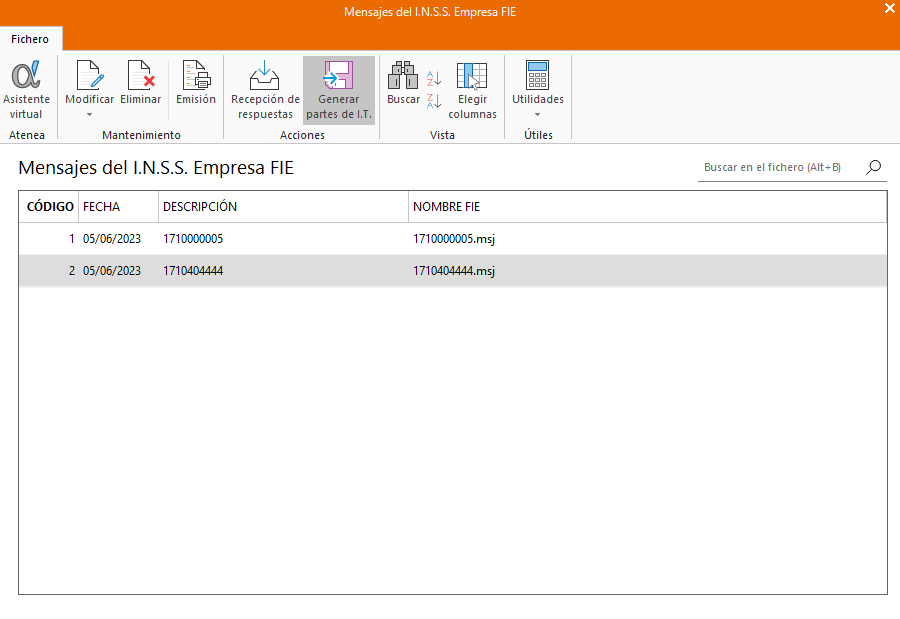This screenshot has height=619, width=900.
Task: Open Elegir columnas column chooser
Action: (x=472, y=76)
